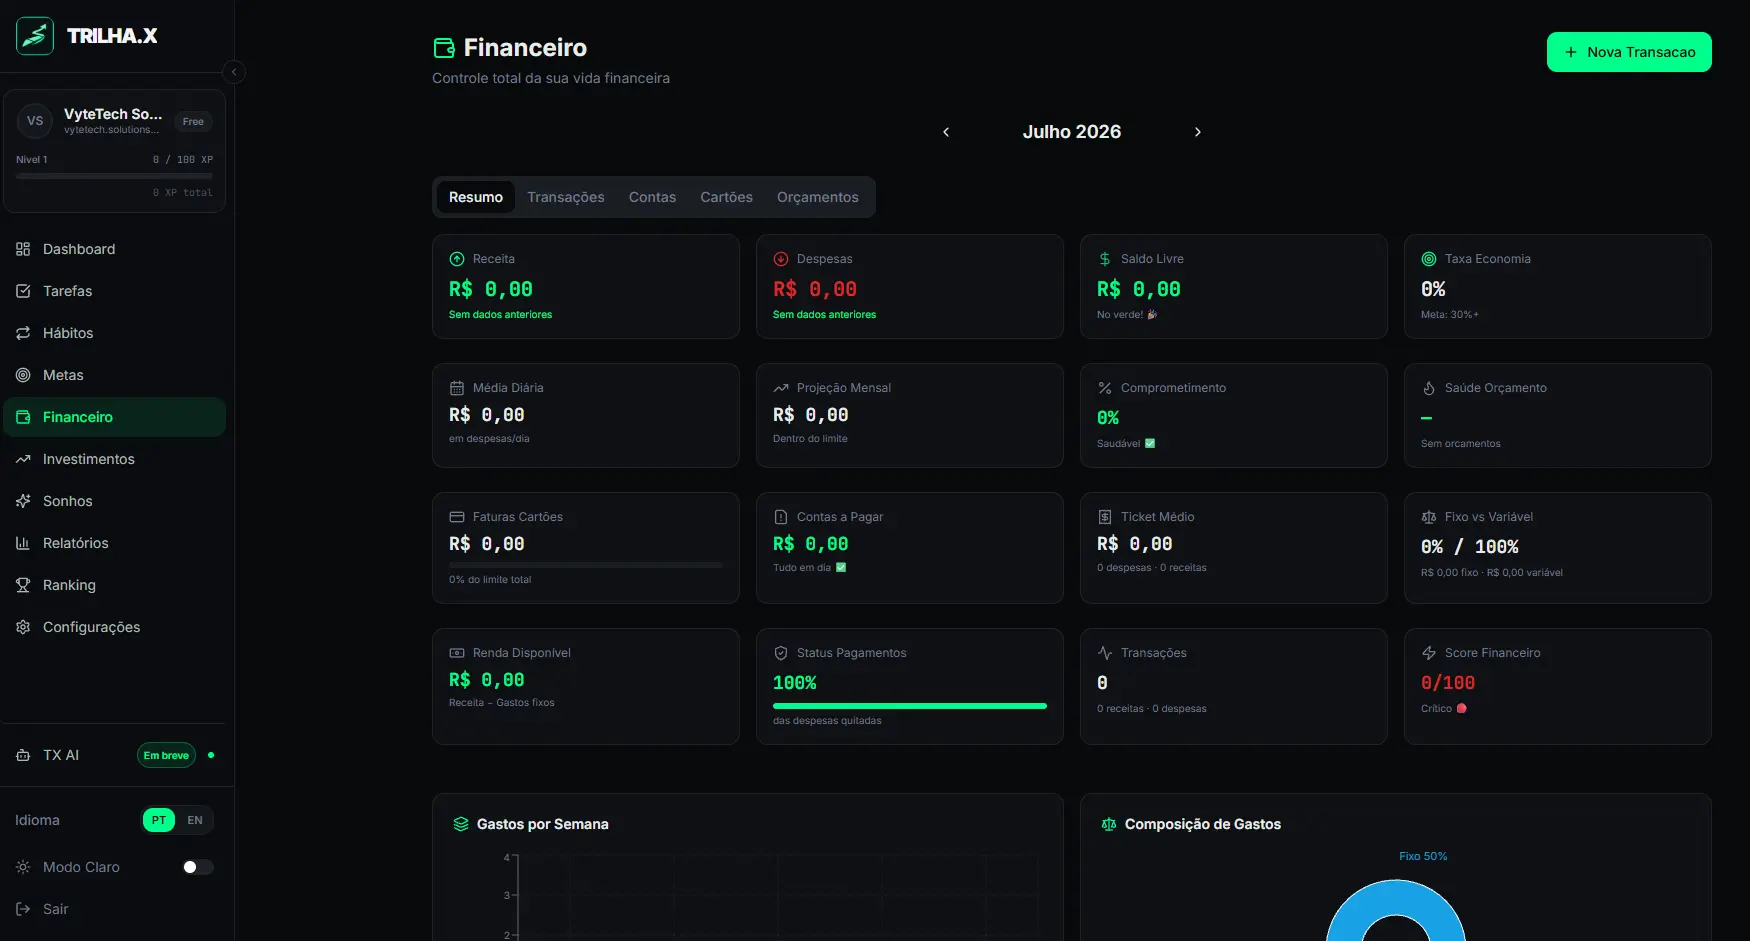
Task: Open Configurações via its gear icon
Action: (23, 627)
